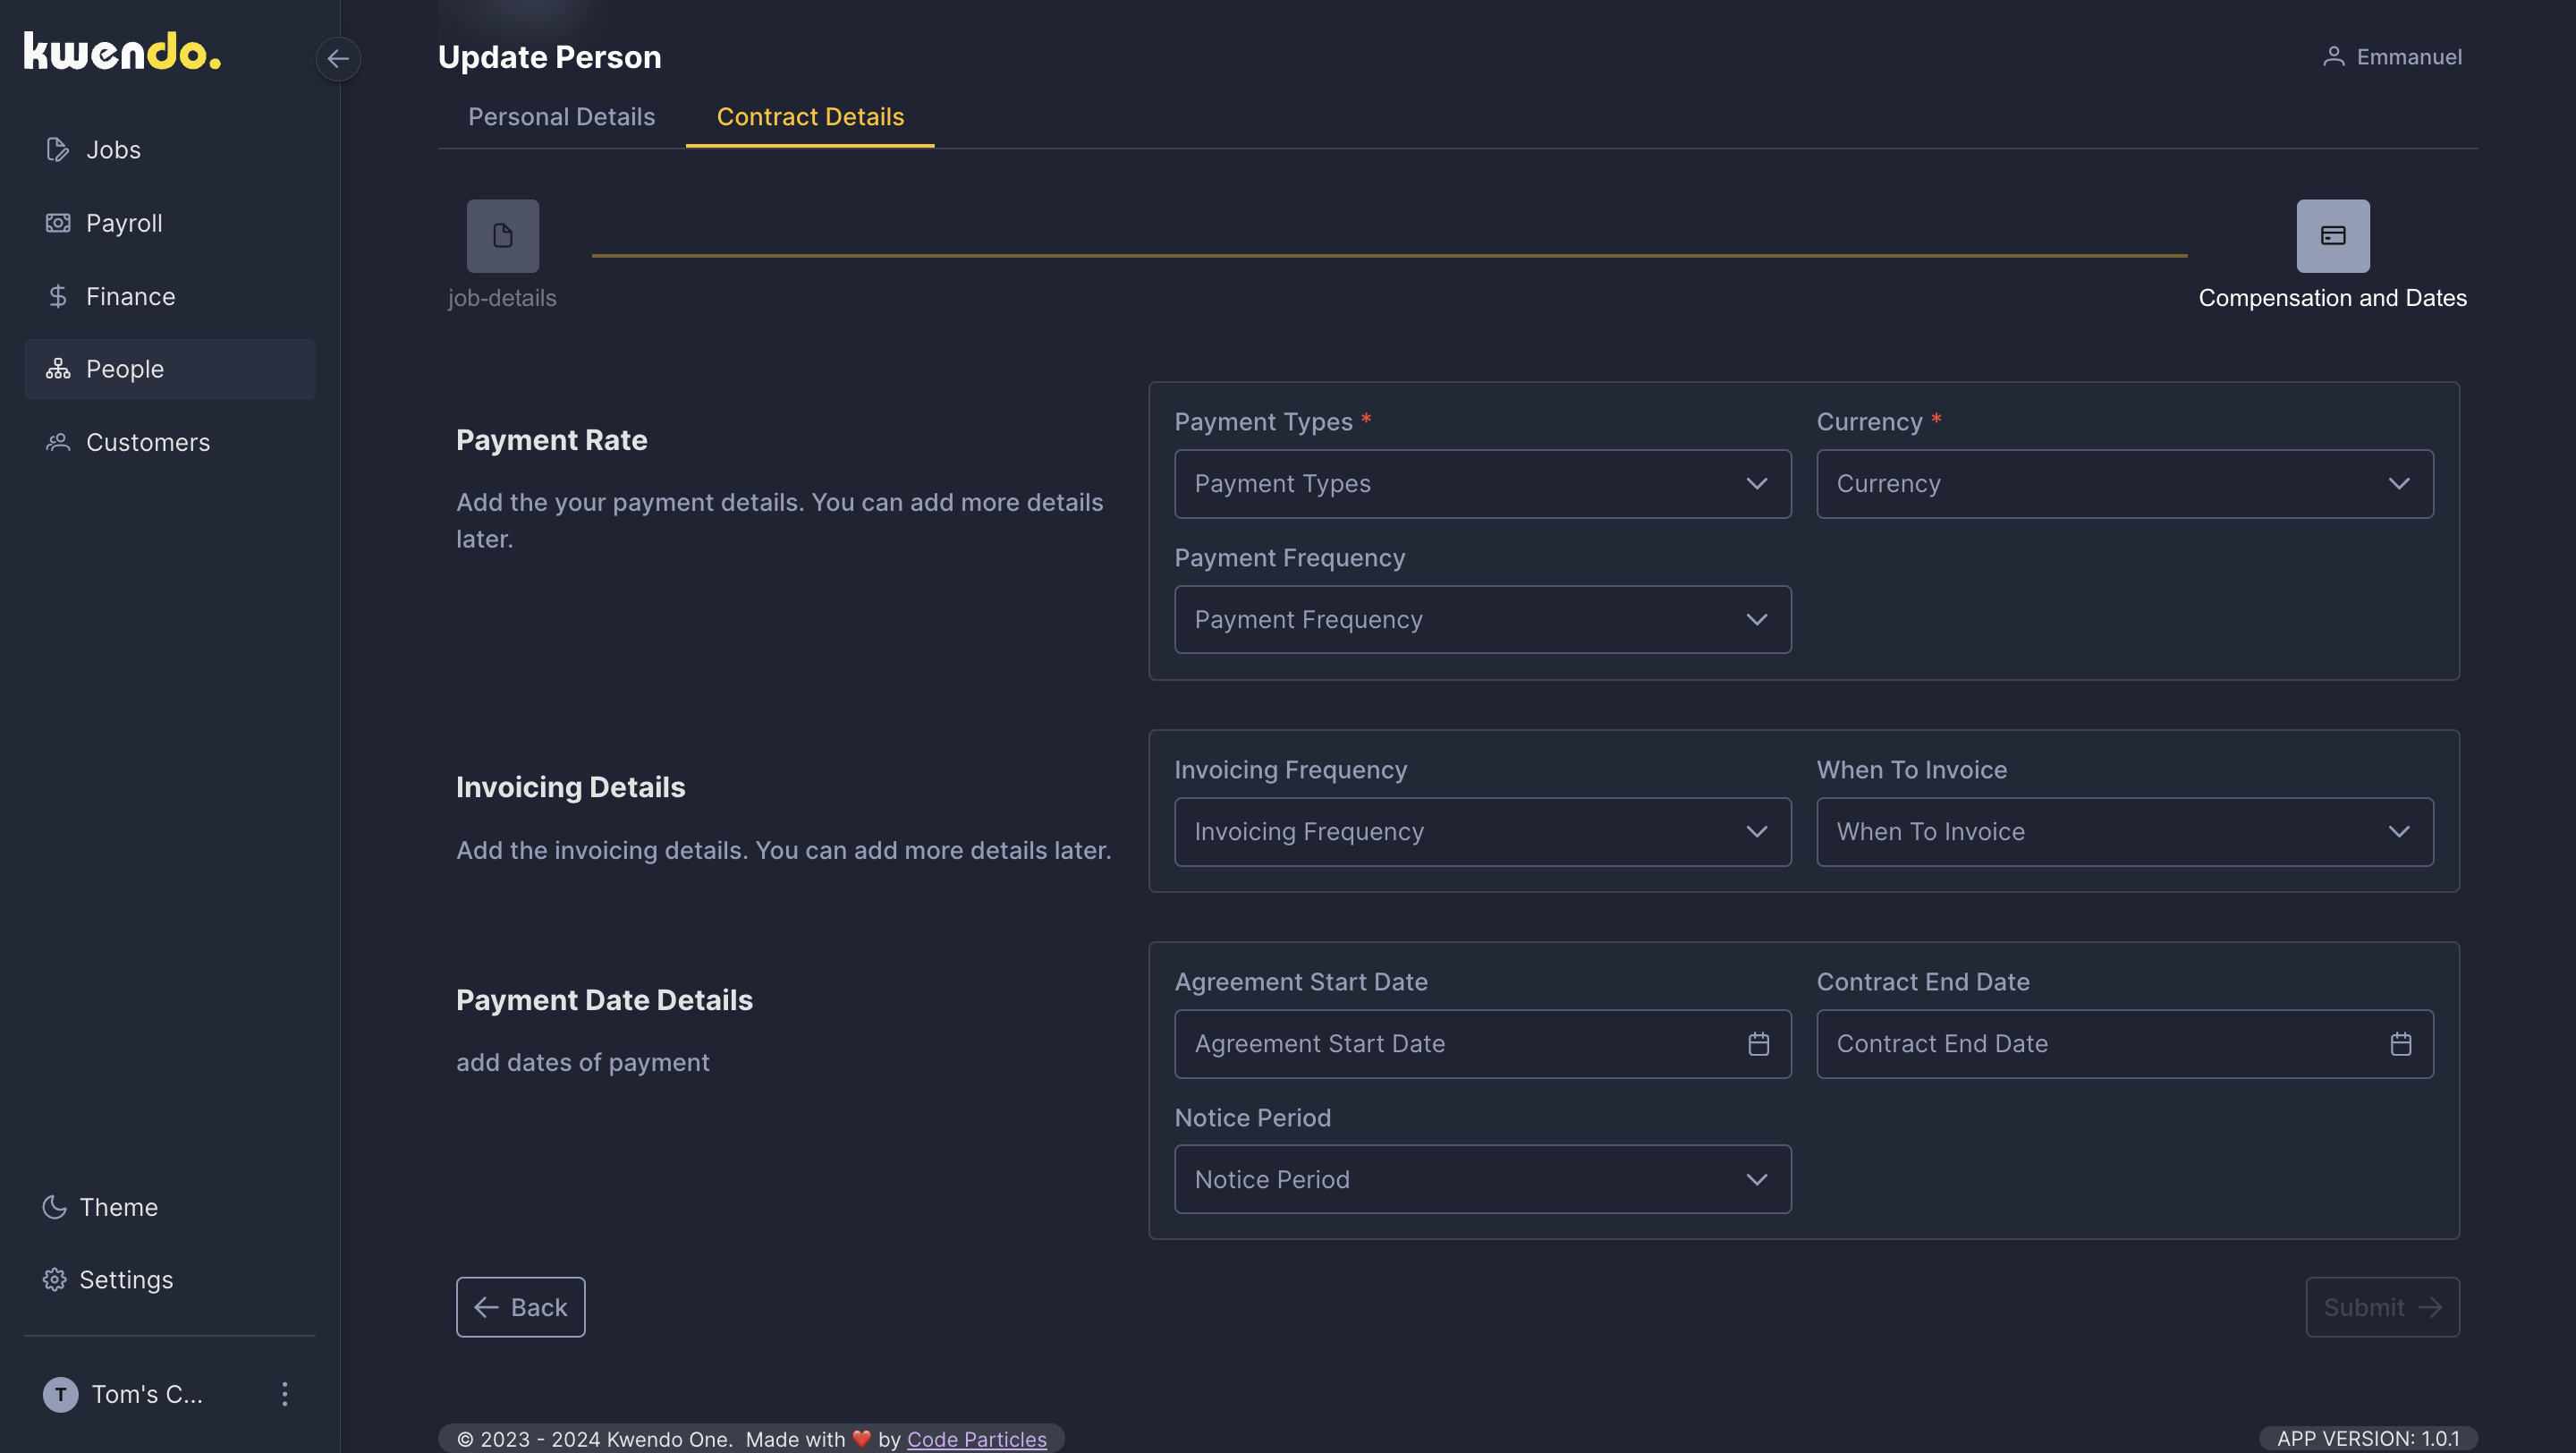Viewport: 2576px width, 1453px height.
Task: Expand the When To Invoice dropdown
Action: pos(2125,832)
